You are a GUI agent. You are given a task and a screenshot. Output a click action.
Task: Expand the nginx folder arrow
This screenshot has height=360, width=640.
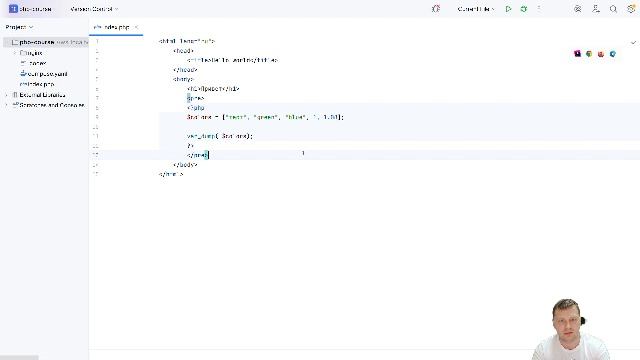(15, 53)
